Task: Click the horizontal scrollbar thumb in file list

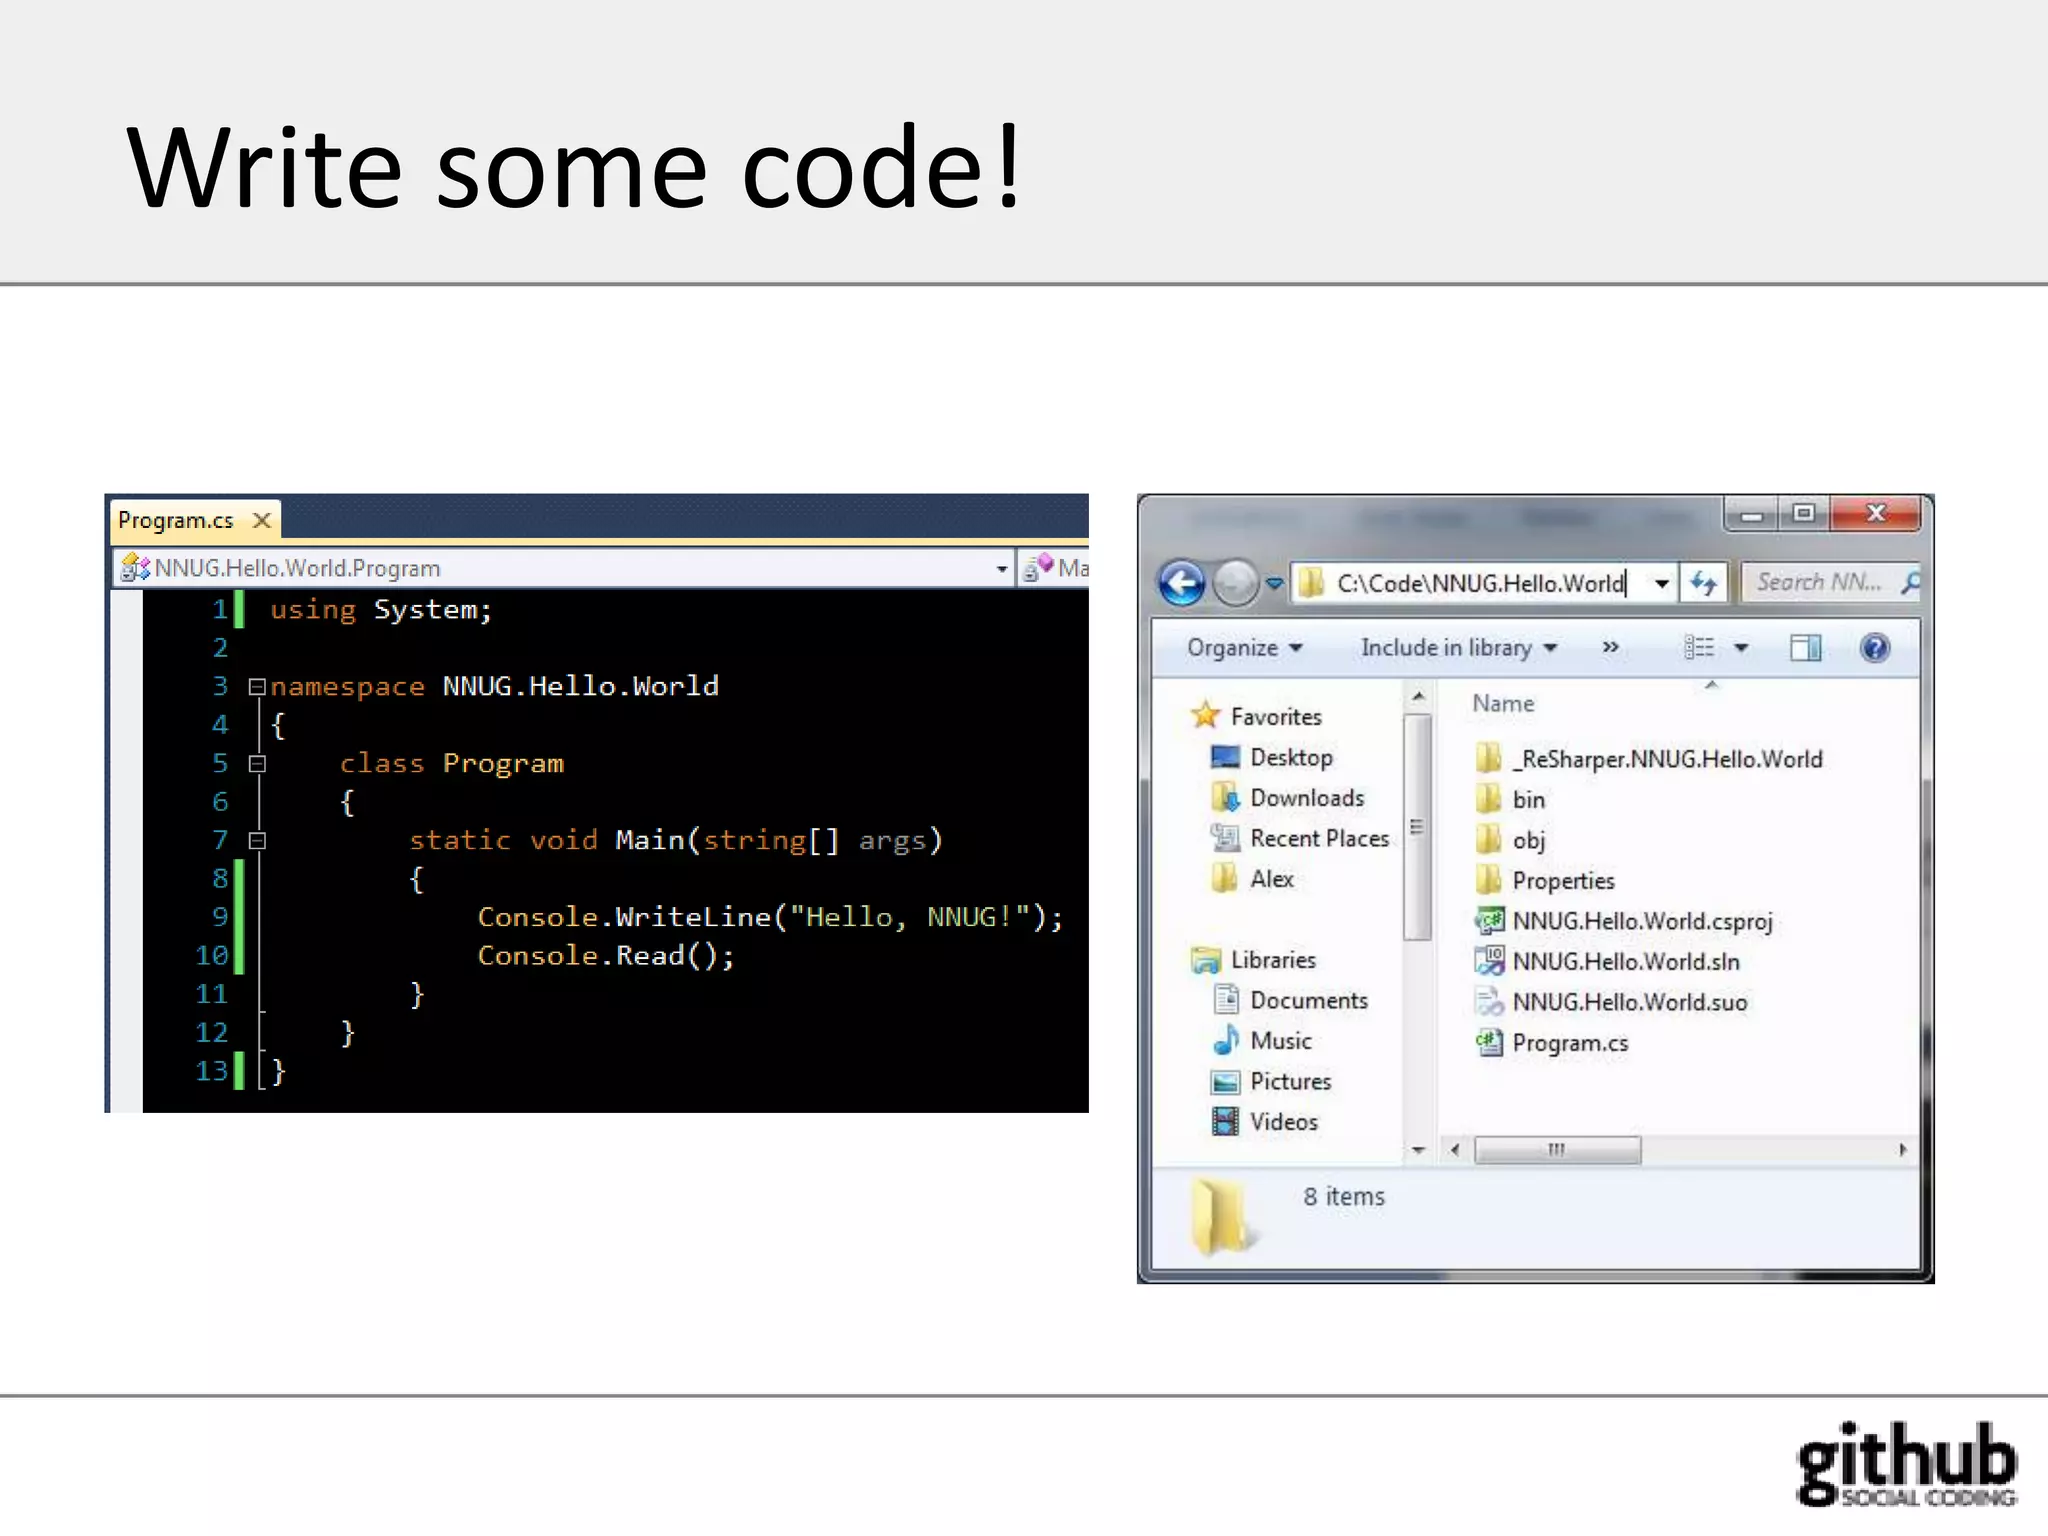Action: tap(1557, 1150)
